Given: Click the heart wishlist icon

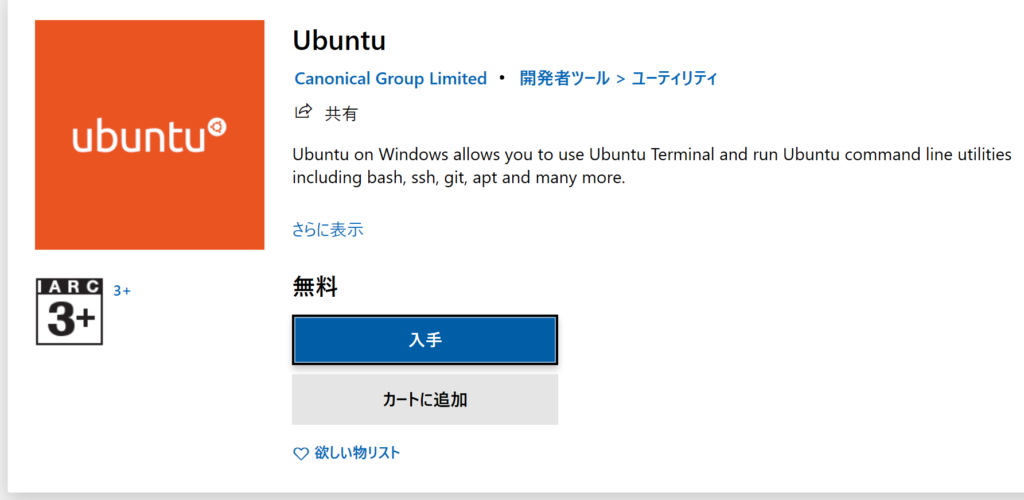Looking at the screenshot, I should tap(300, 454).
